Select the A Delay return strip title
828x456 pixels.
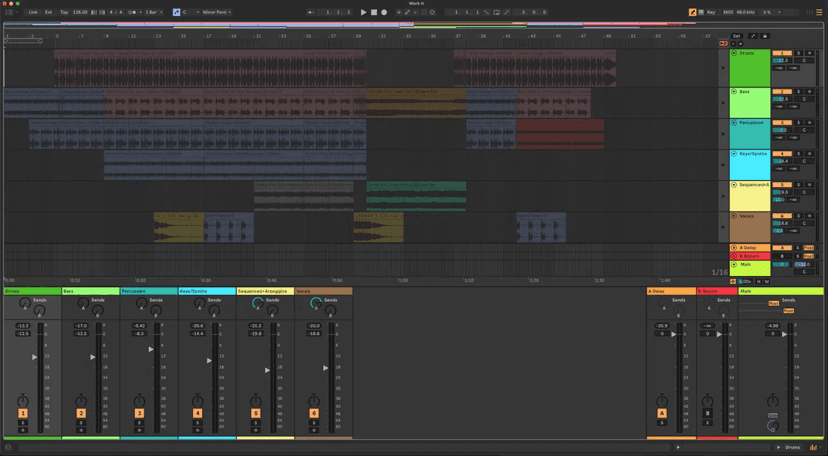point(671,291)
